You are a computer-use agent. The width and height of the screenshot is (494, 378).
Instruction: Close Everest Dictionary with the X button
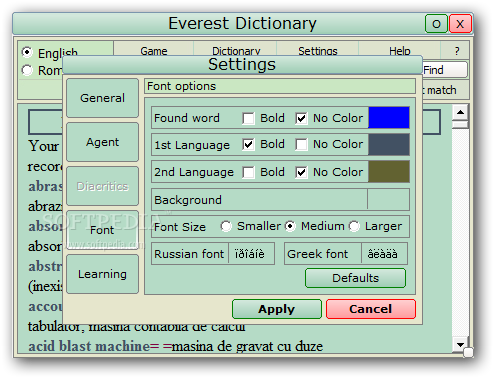pyautogui.click(x=460, y=24)
